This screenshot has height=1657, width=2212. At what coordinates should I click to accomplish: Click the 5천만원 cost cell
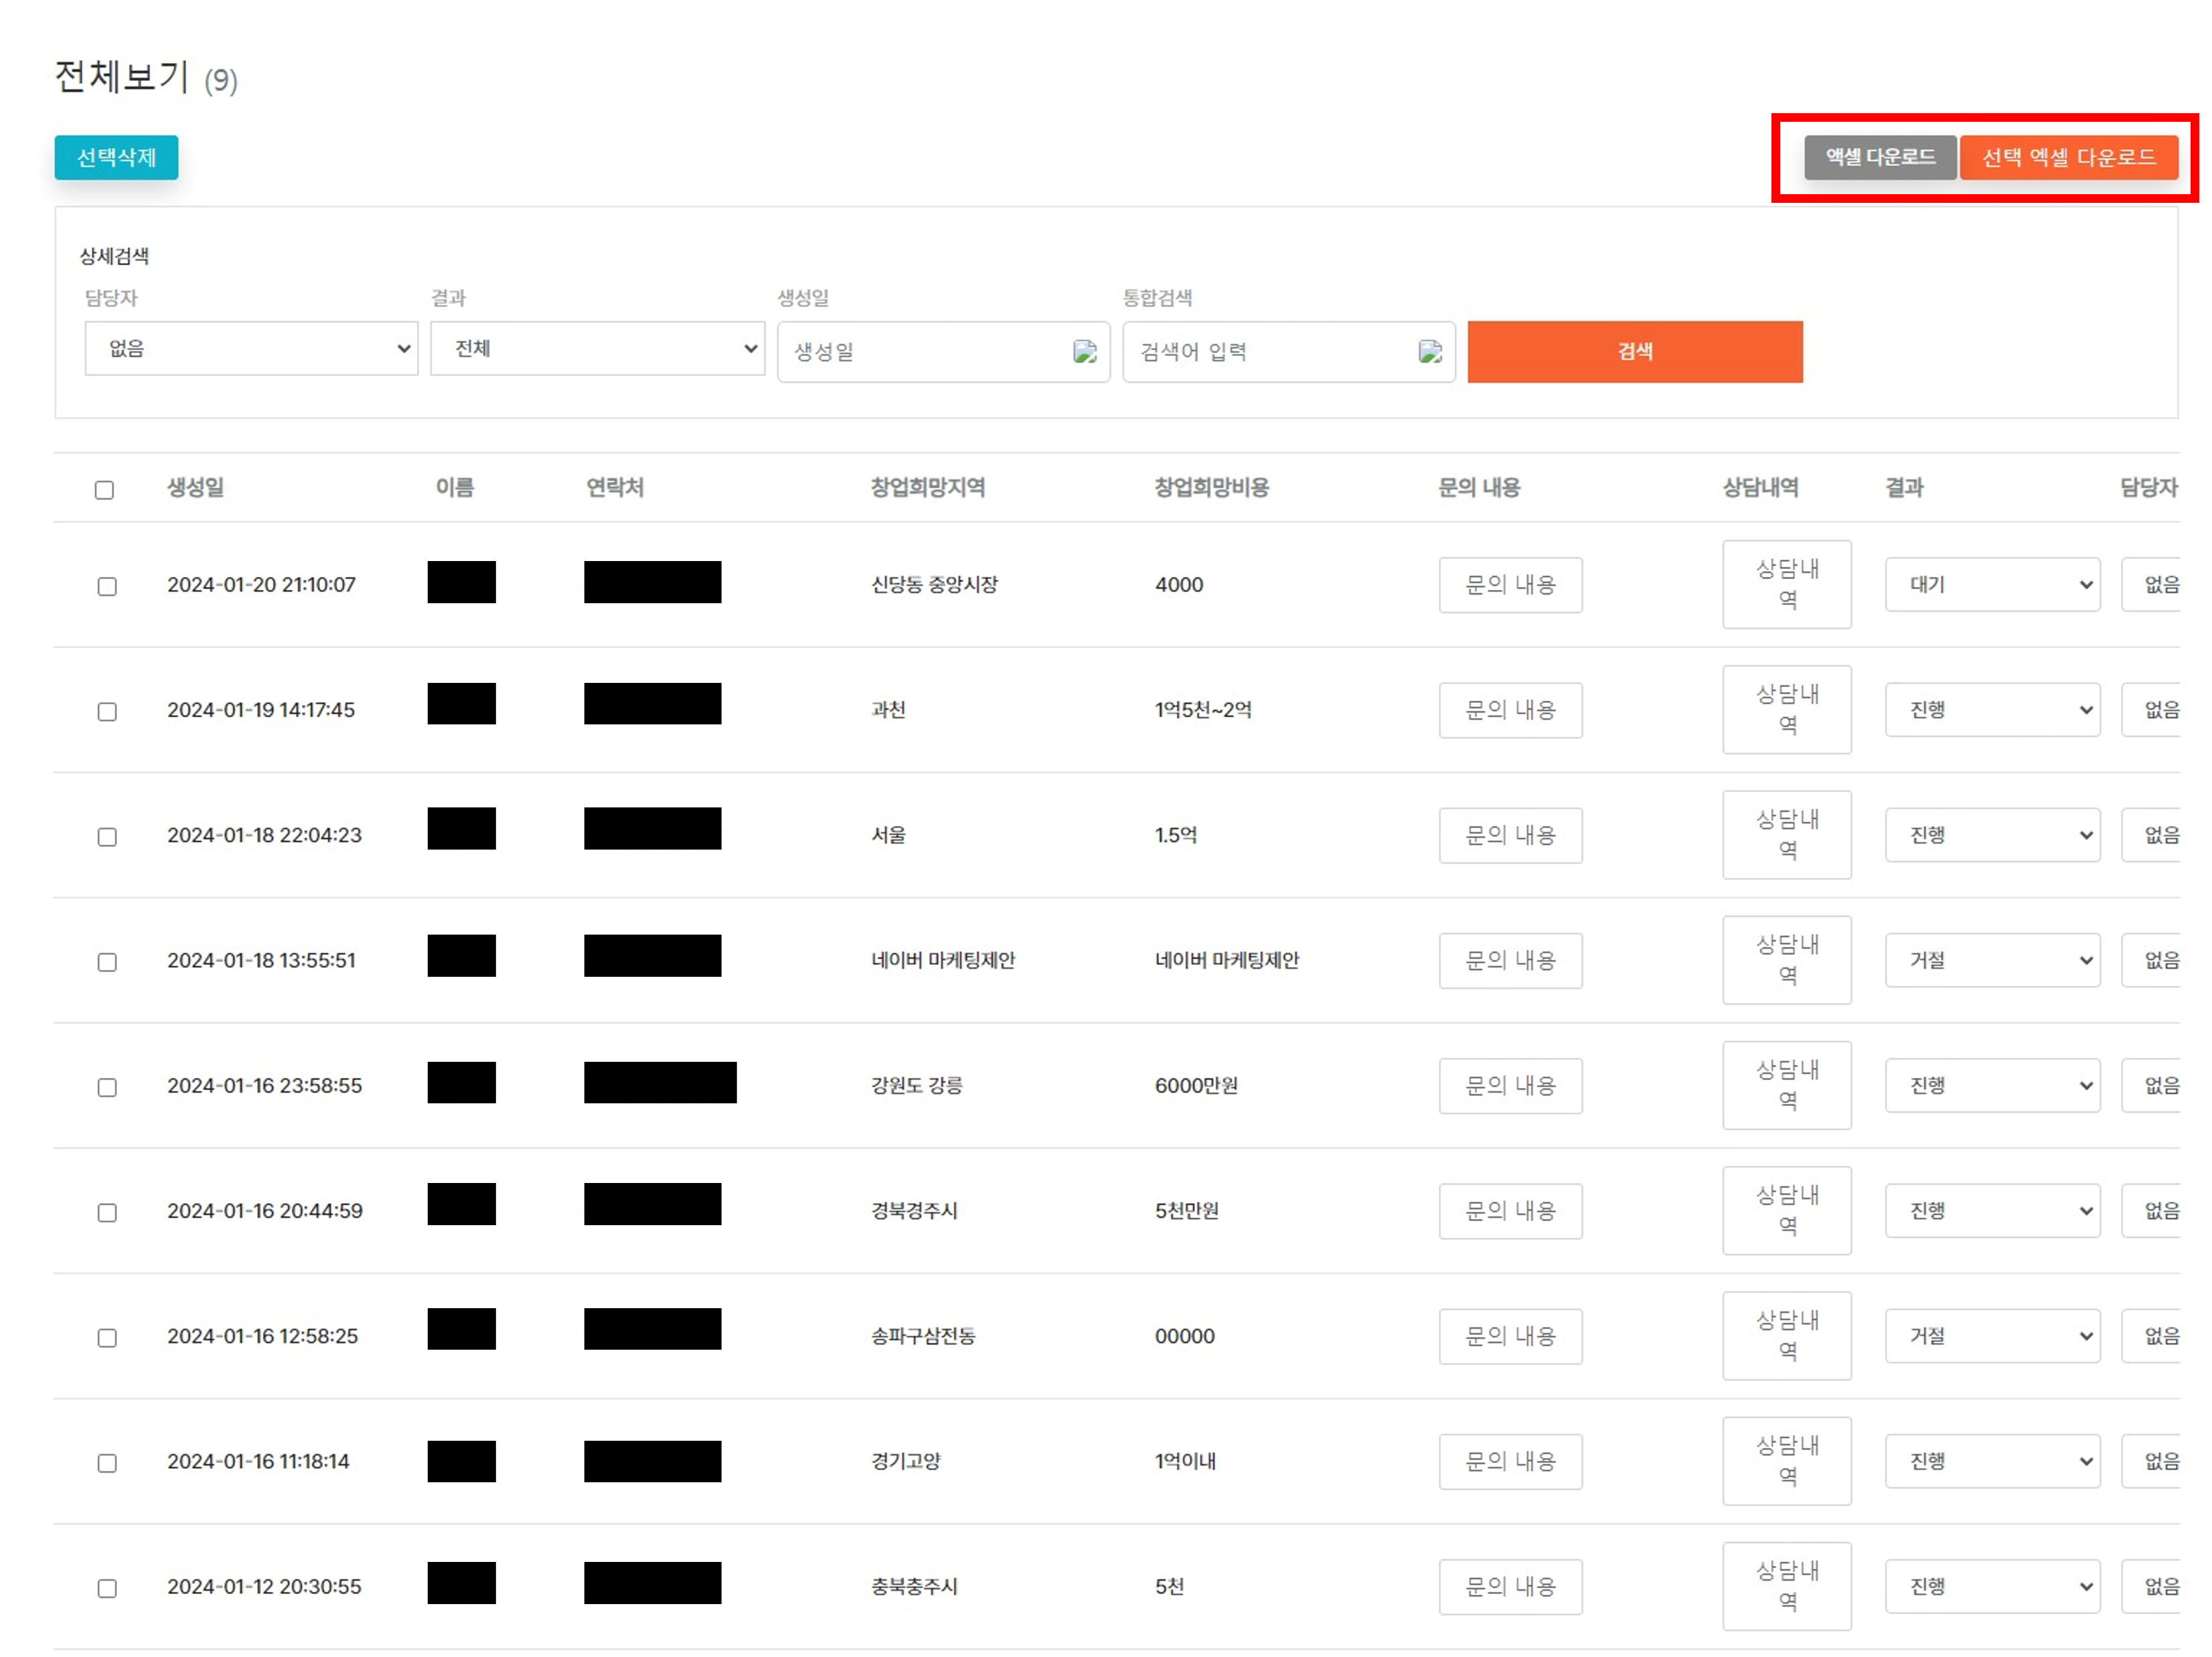1186,1210
